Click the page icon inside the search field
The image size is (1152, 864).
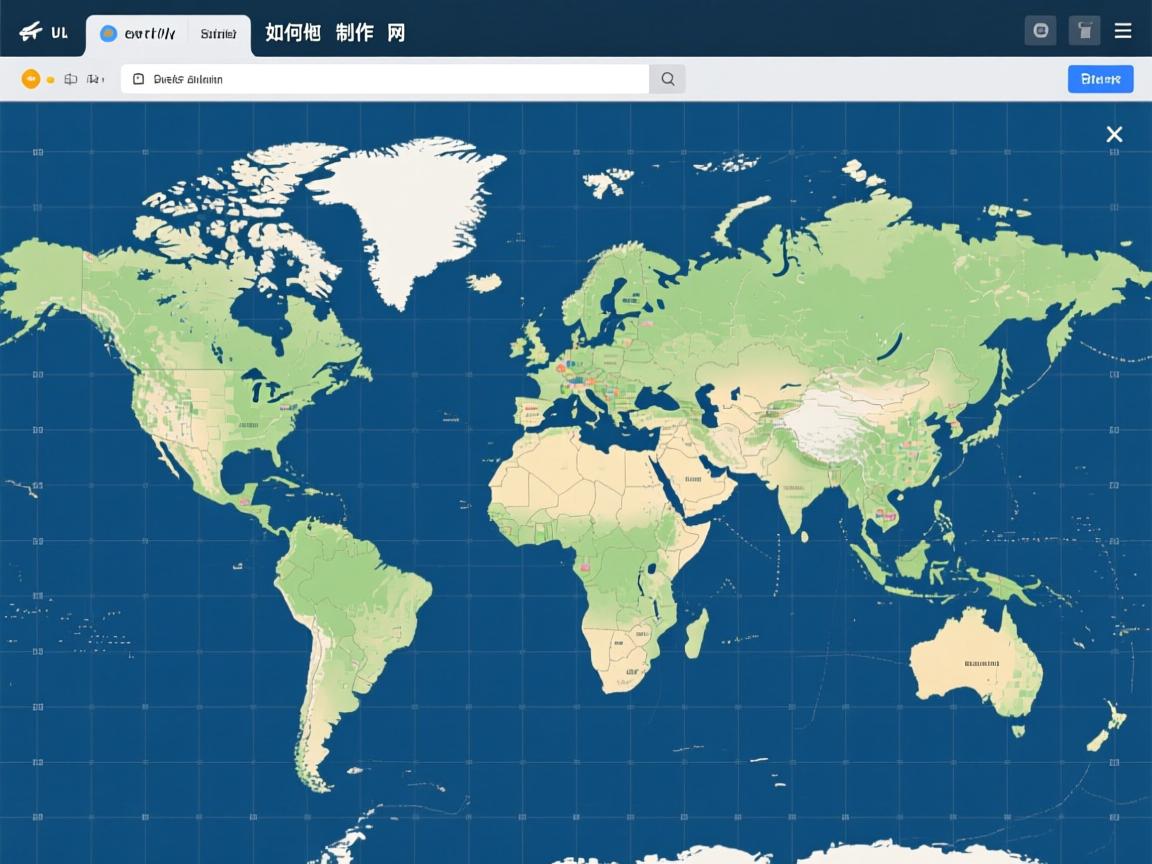coord(139,78)
